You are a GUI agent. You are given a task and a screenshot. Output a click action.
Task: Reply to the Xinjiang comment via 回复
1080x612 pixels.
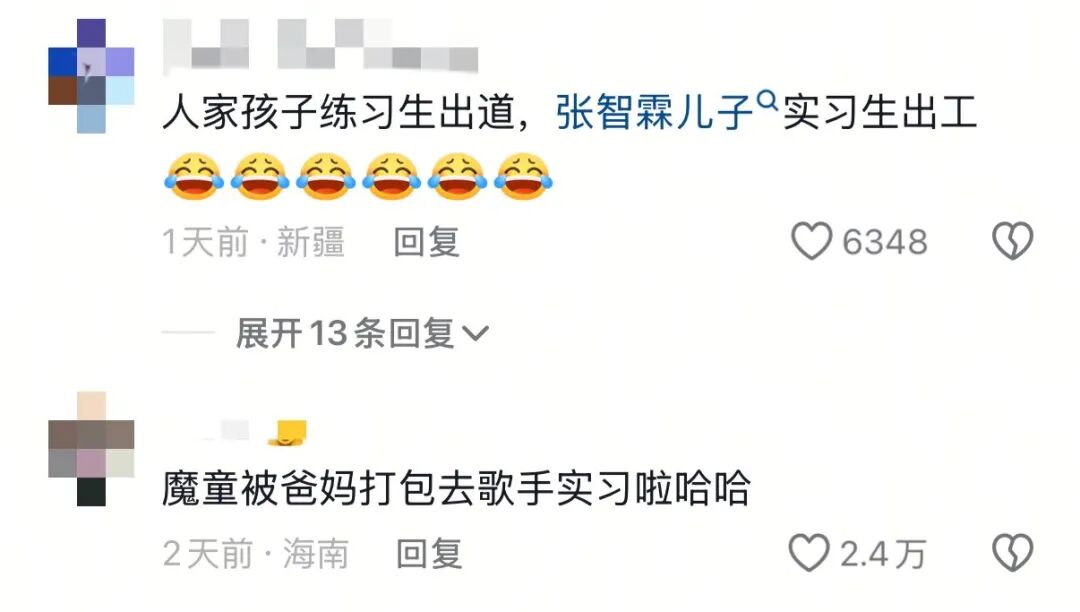pos(426,242)
